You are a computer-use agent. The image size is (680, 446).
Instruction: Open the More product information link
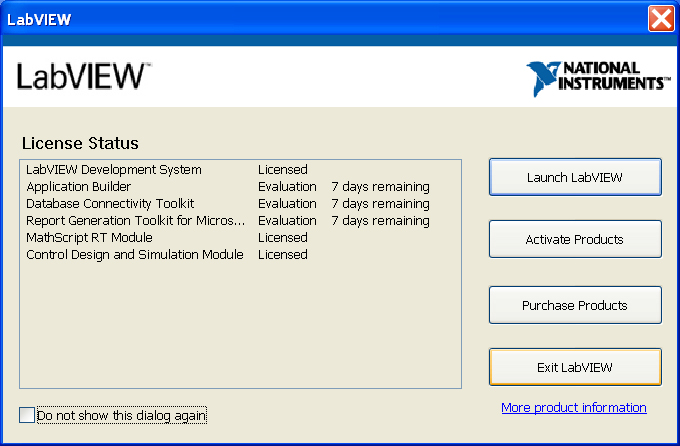click(574, 408)
